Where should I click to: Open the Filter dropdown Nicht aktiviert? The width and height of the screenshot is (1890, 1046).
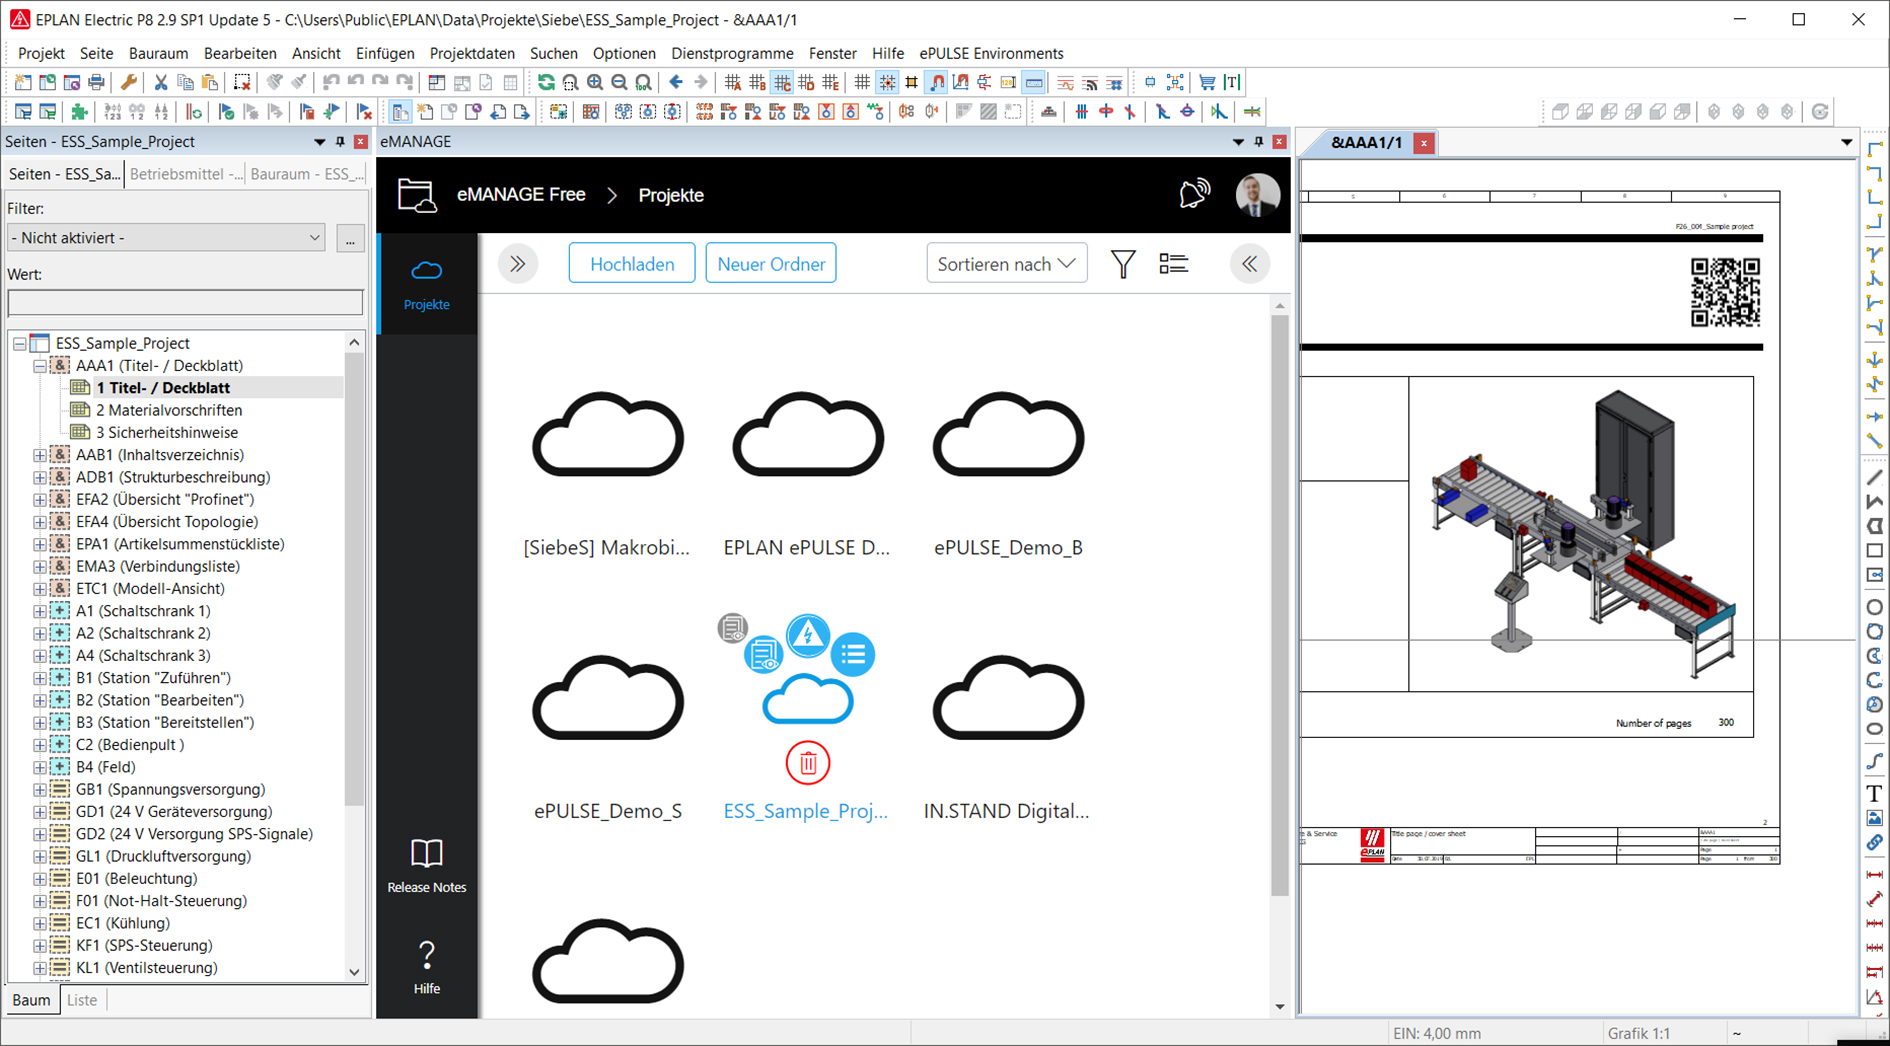coord(166,238)
